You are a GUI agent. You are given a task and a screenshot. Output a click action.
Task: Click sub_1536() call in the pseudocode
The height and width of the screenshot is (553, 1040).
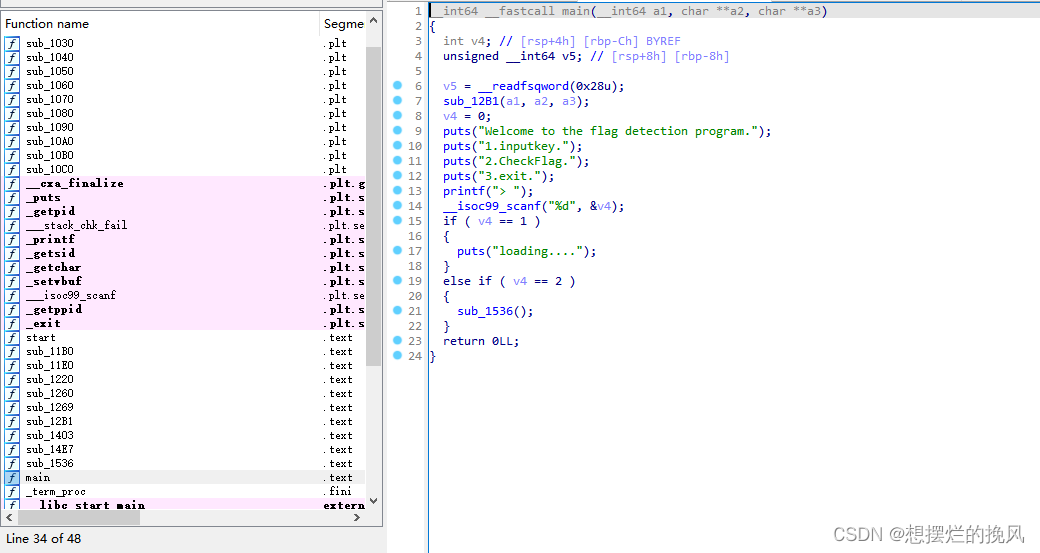(495, 311)
